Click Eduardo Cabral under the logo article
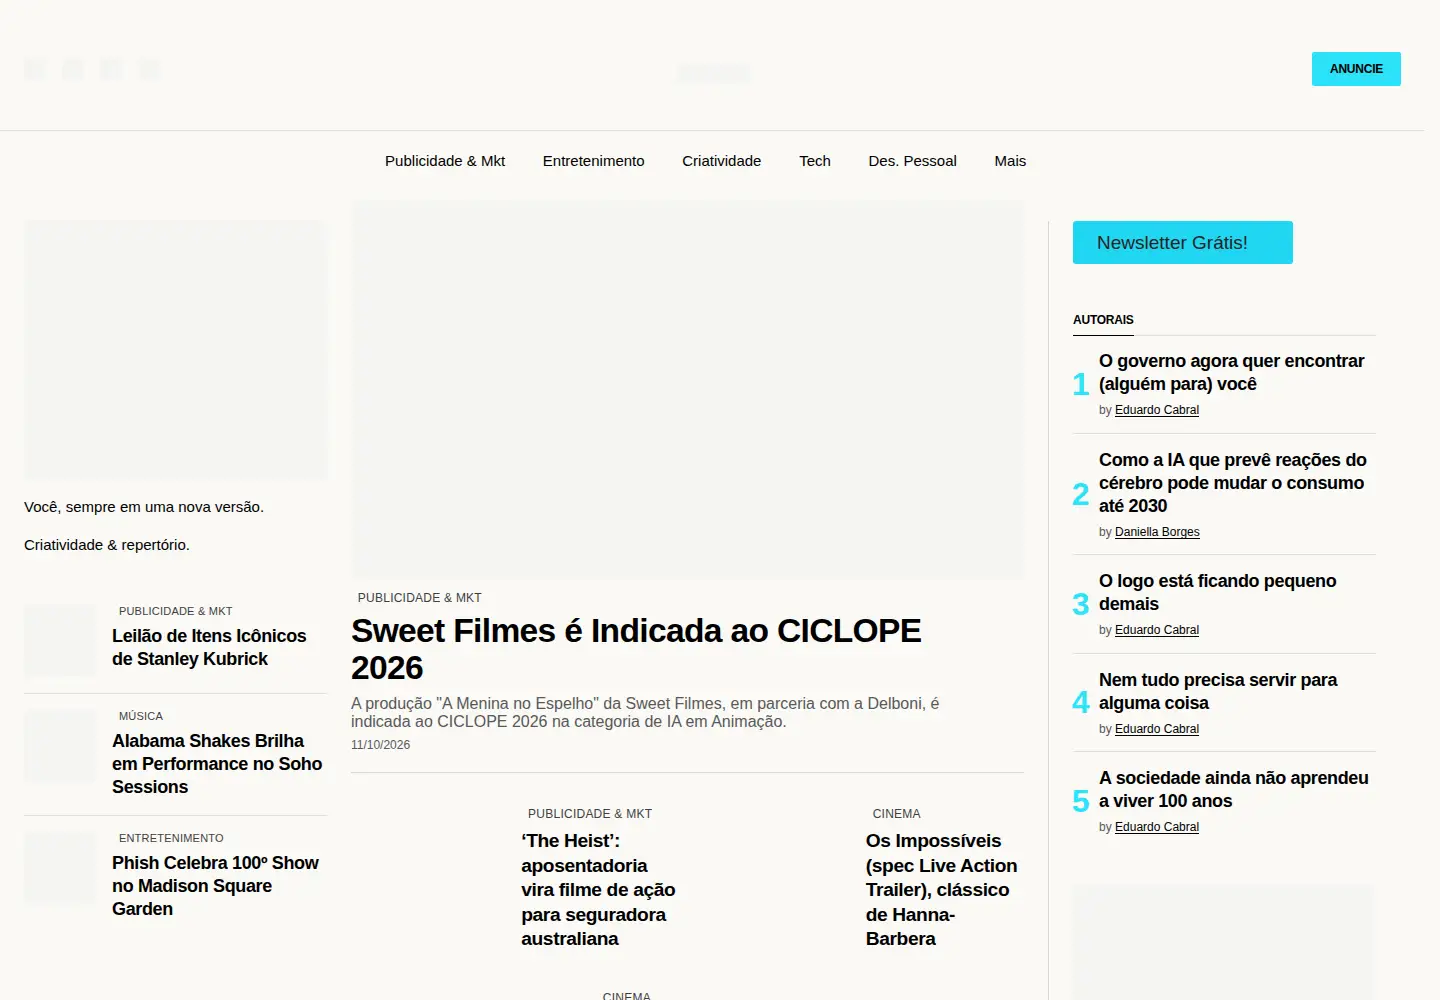Viewport: 1440px width, 1000px height. pos(1157,630)
